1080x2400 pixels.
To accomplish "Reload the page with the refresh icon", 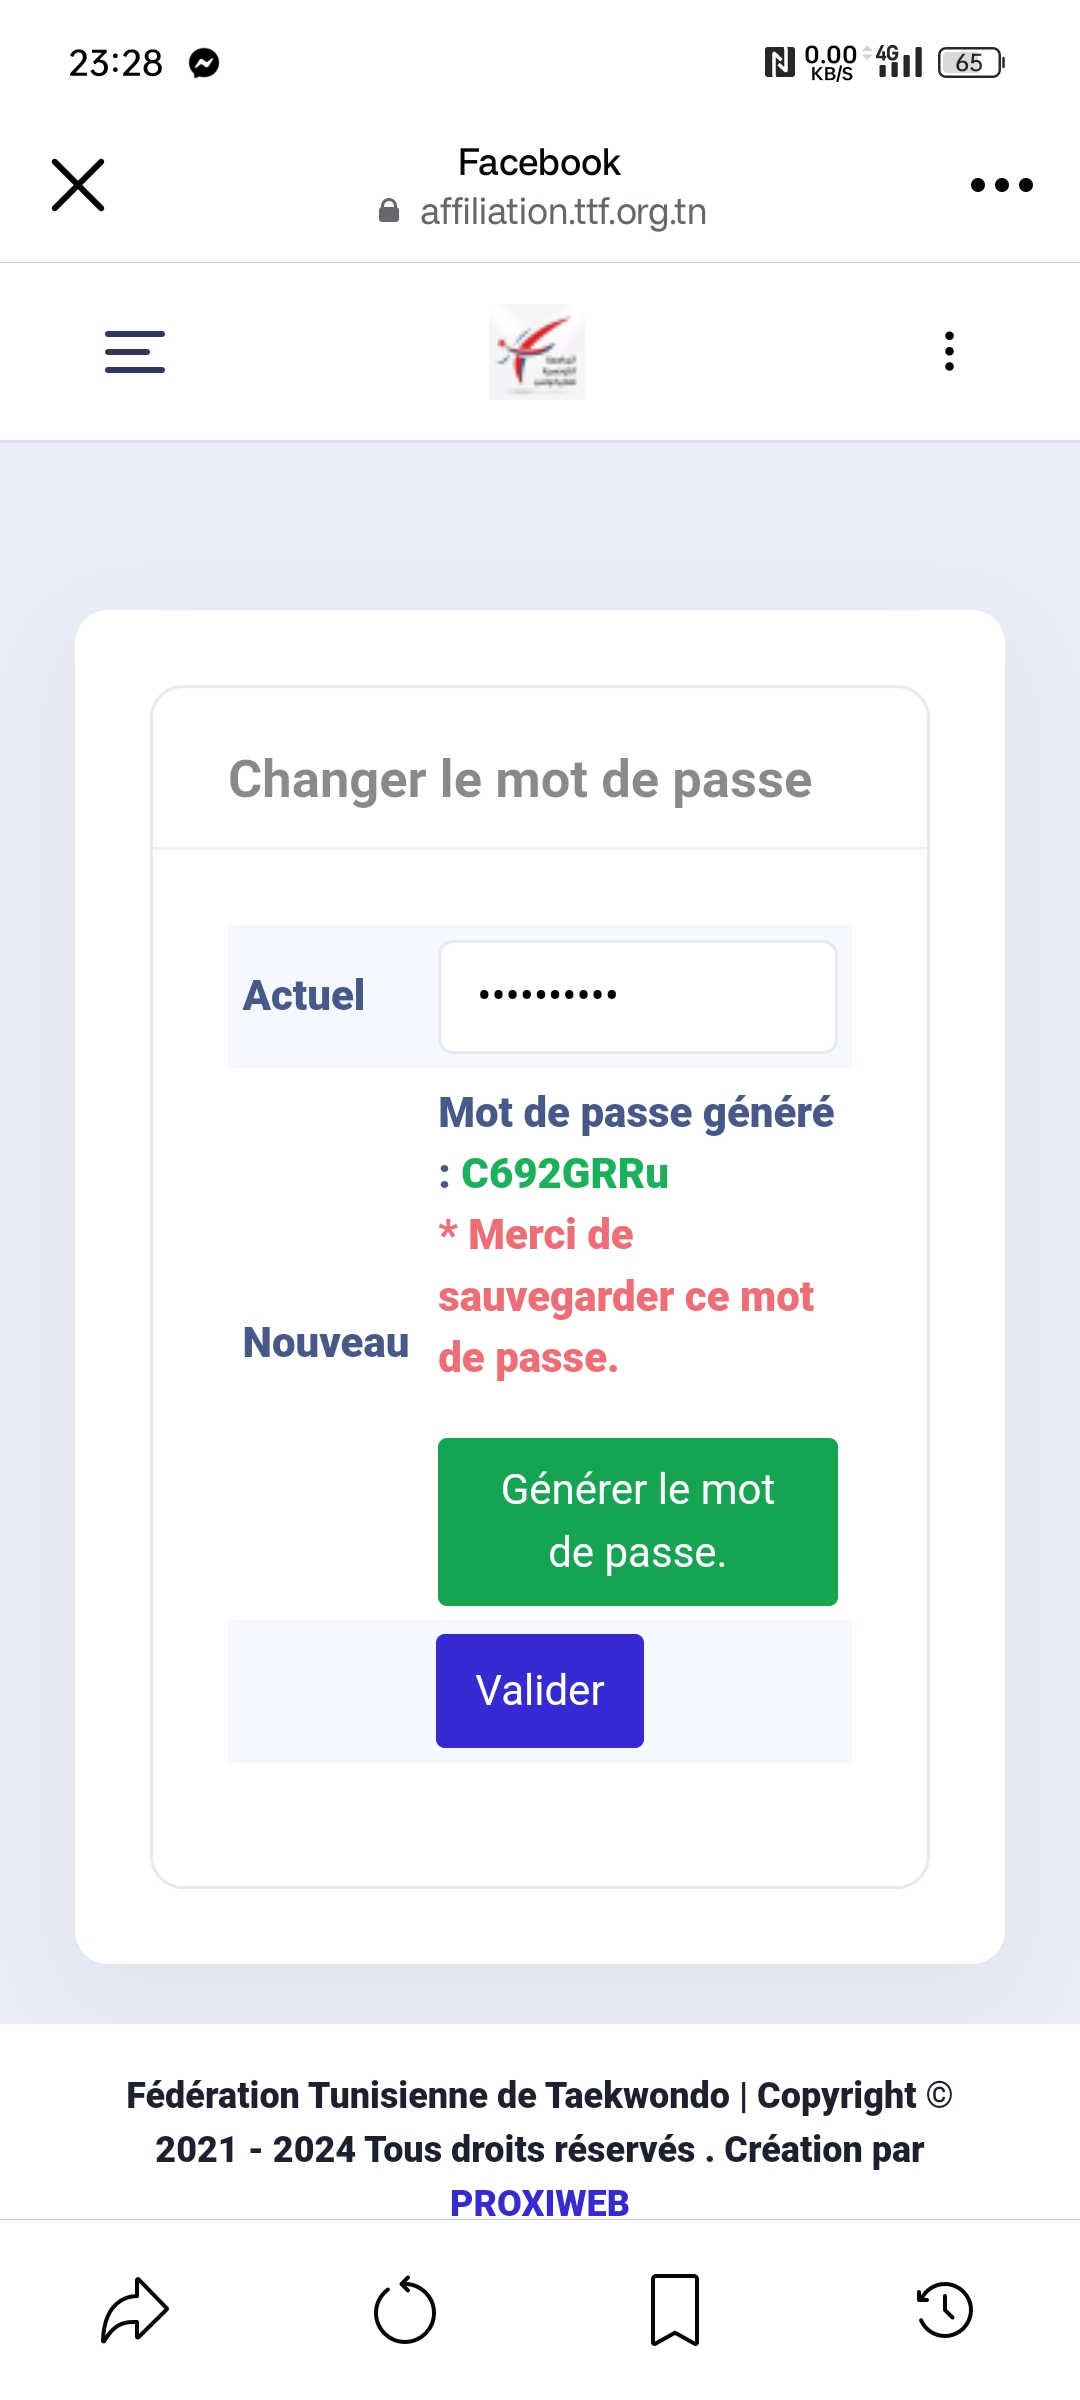I will [405, 2310].
